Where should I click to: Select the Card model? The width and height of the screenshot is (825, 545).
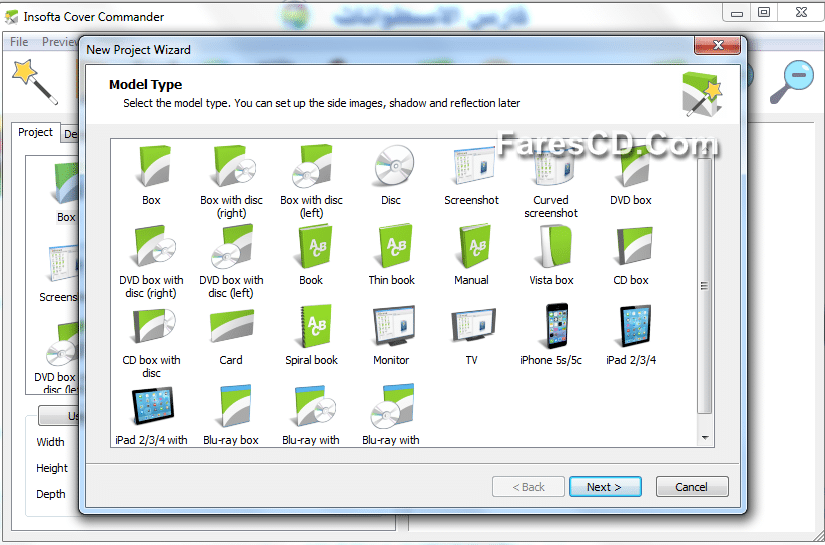coord(232,336)
